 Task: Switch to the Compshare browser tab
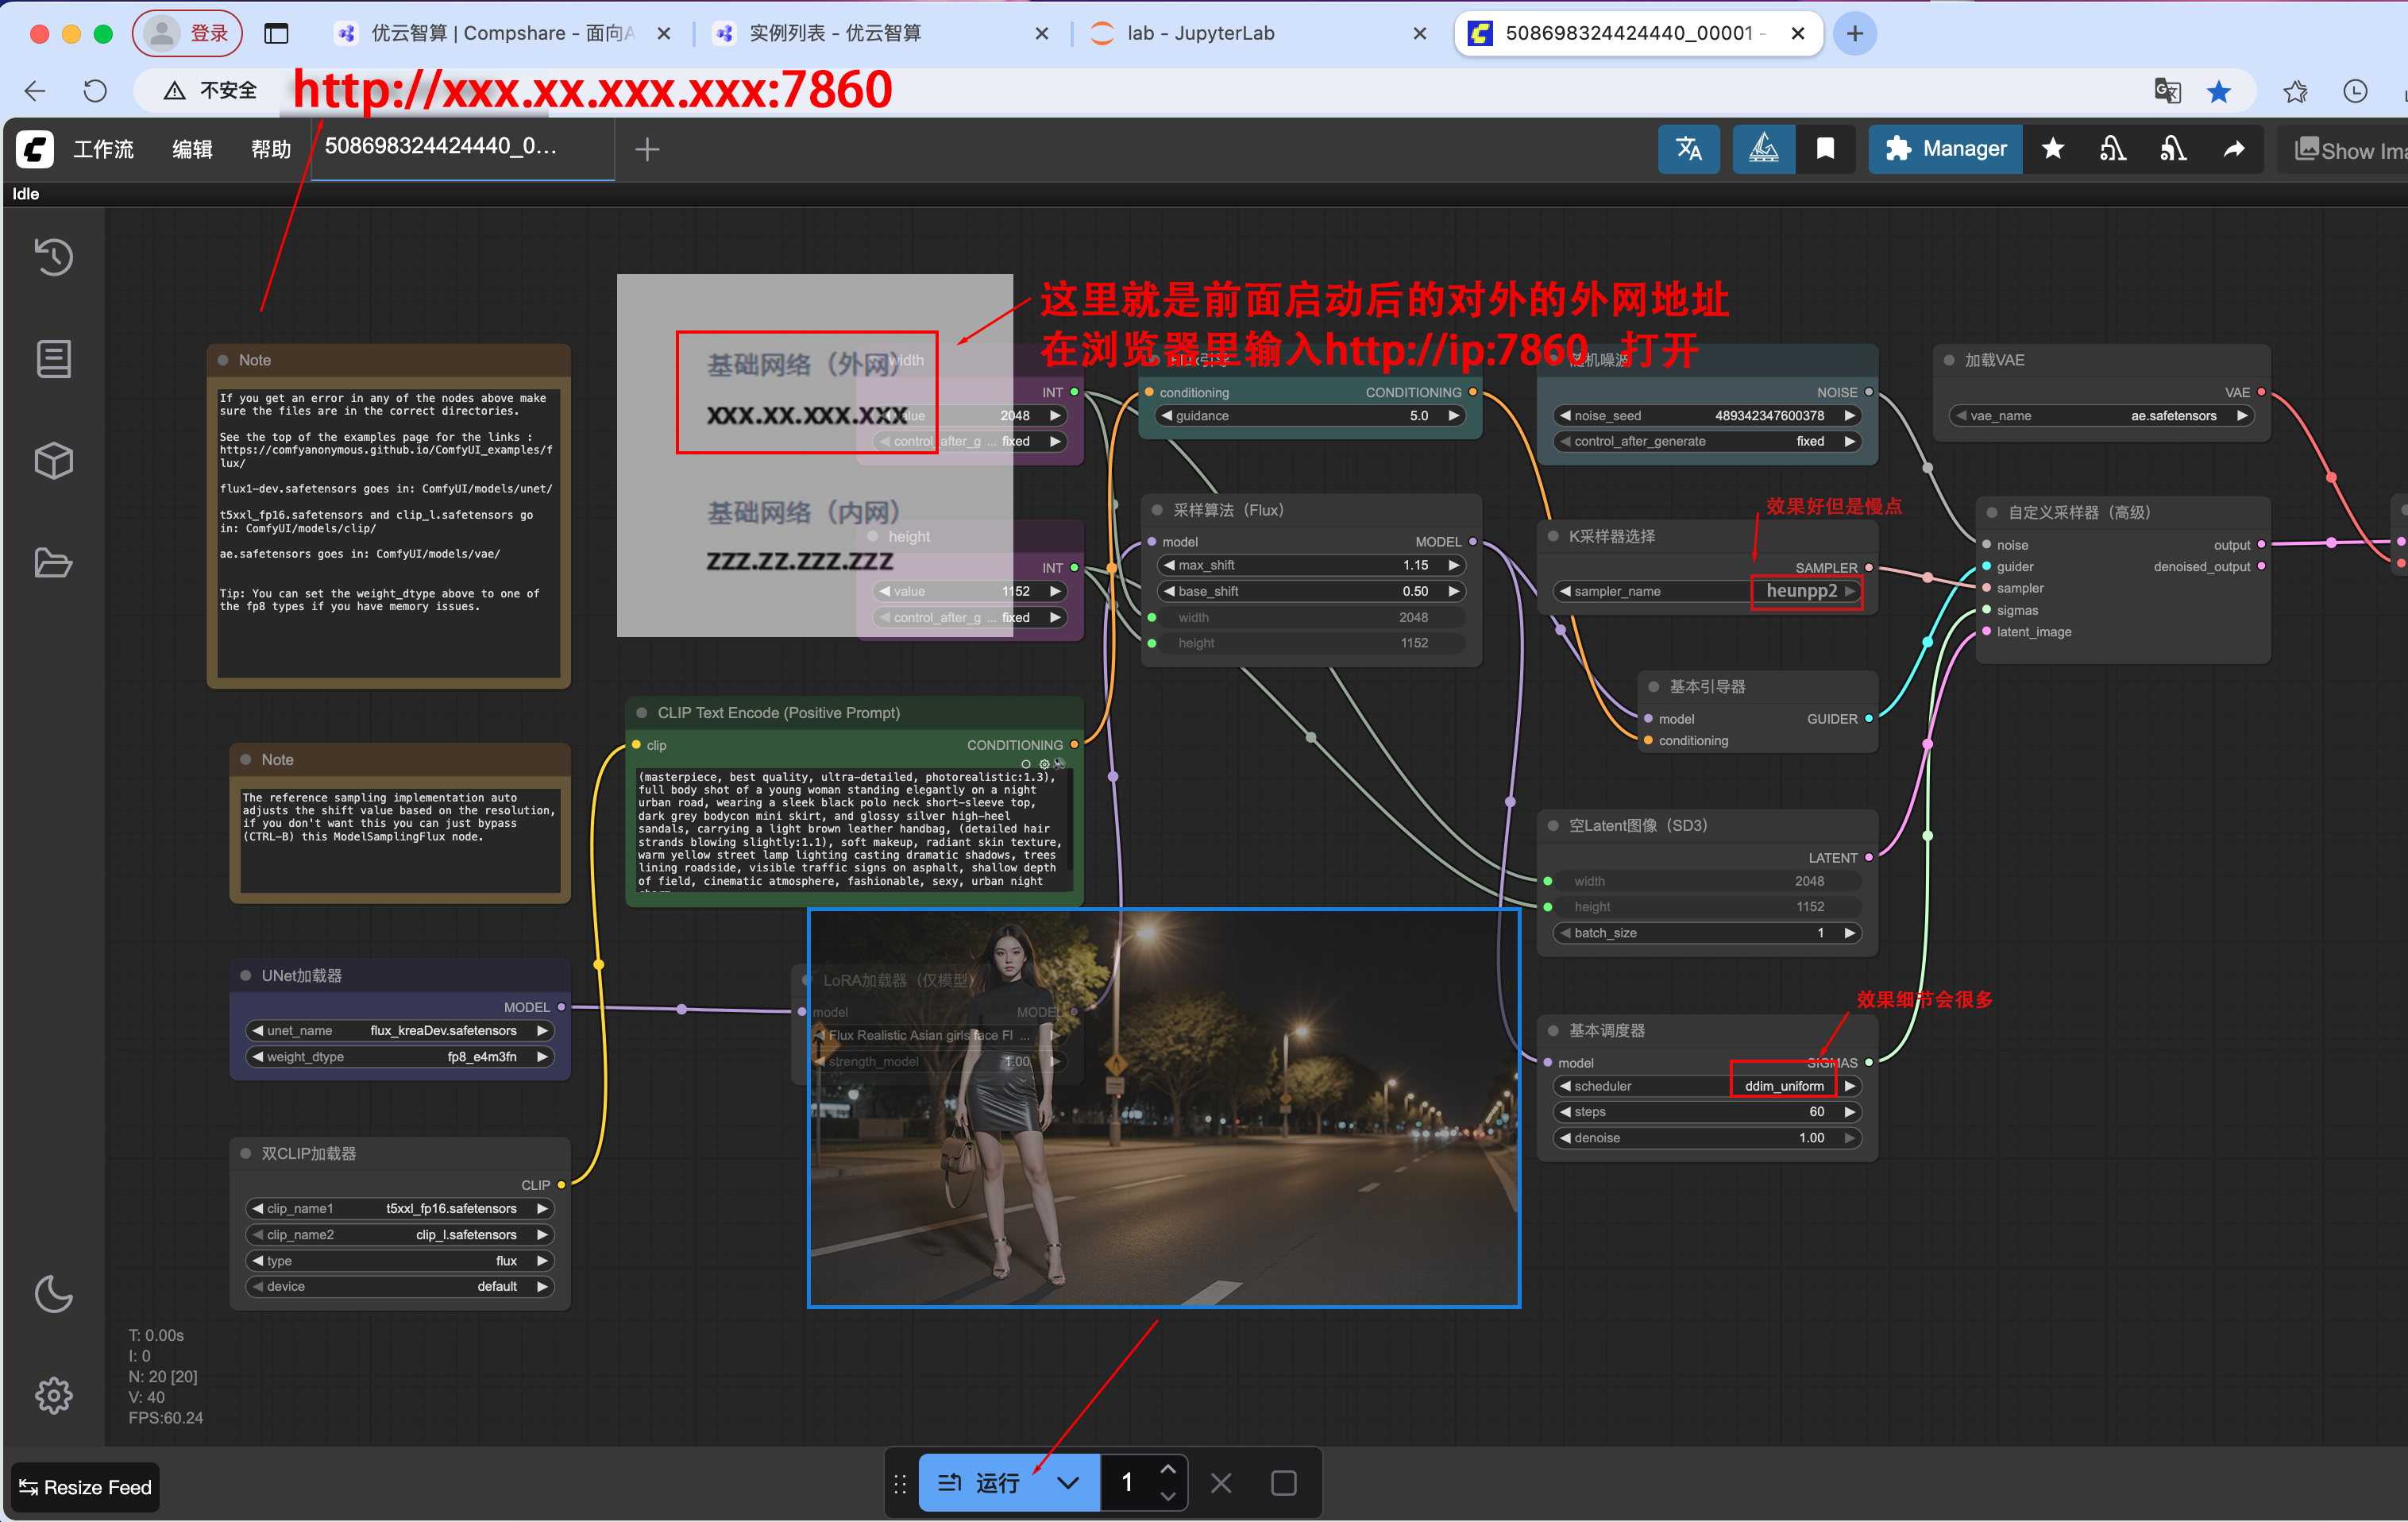pyautogui.click(x=501, y=33)
